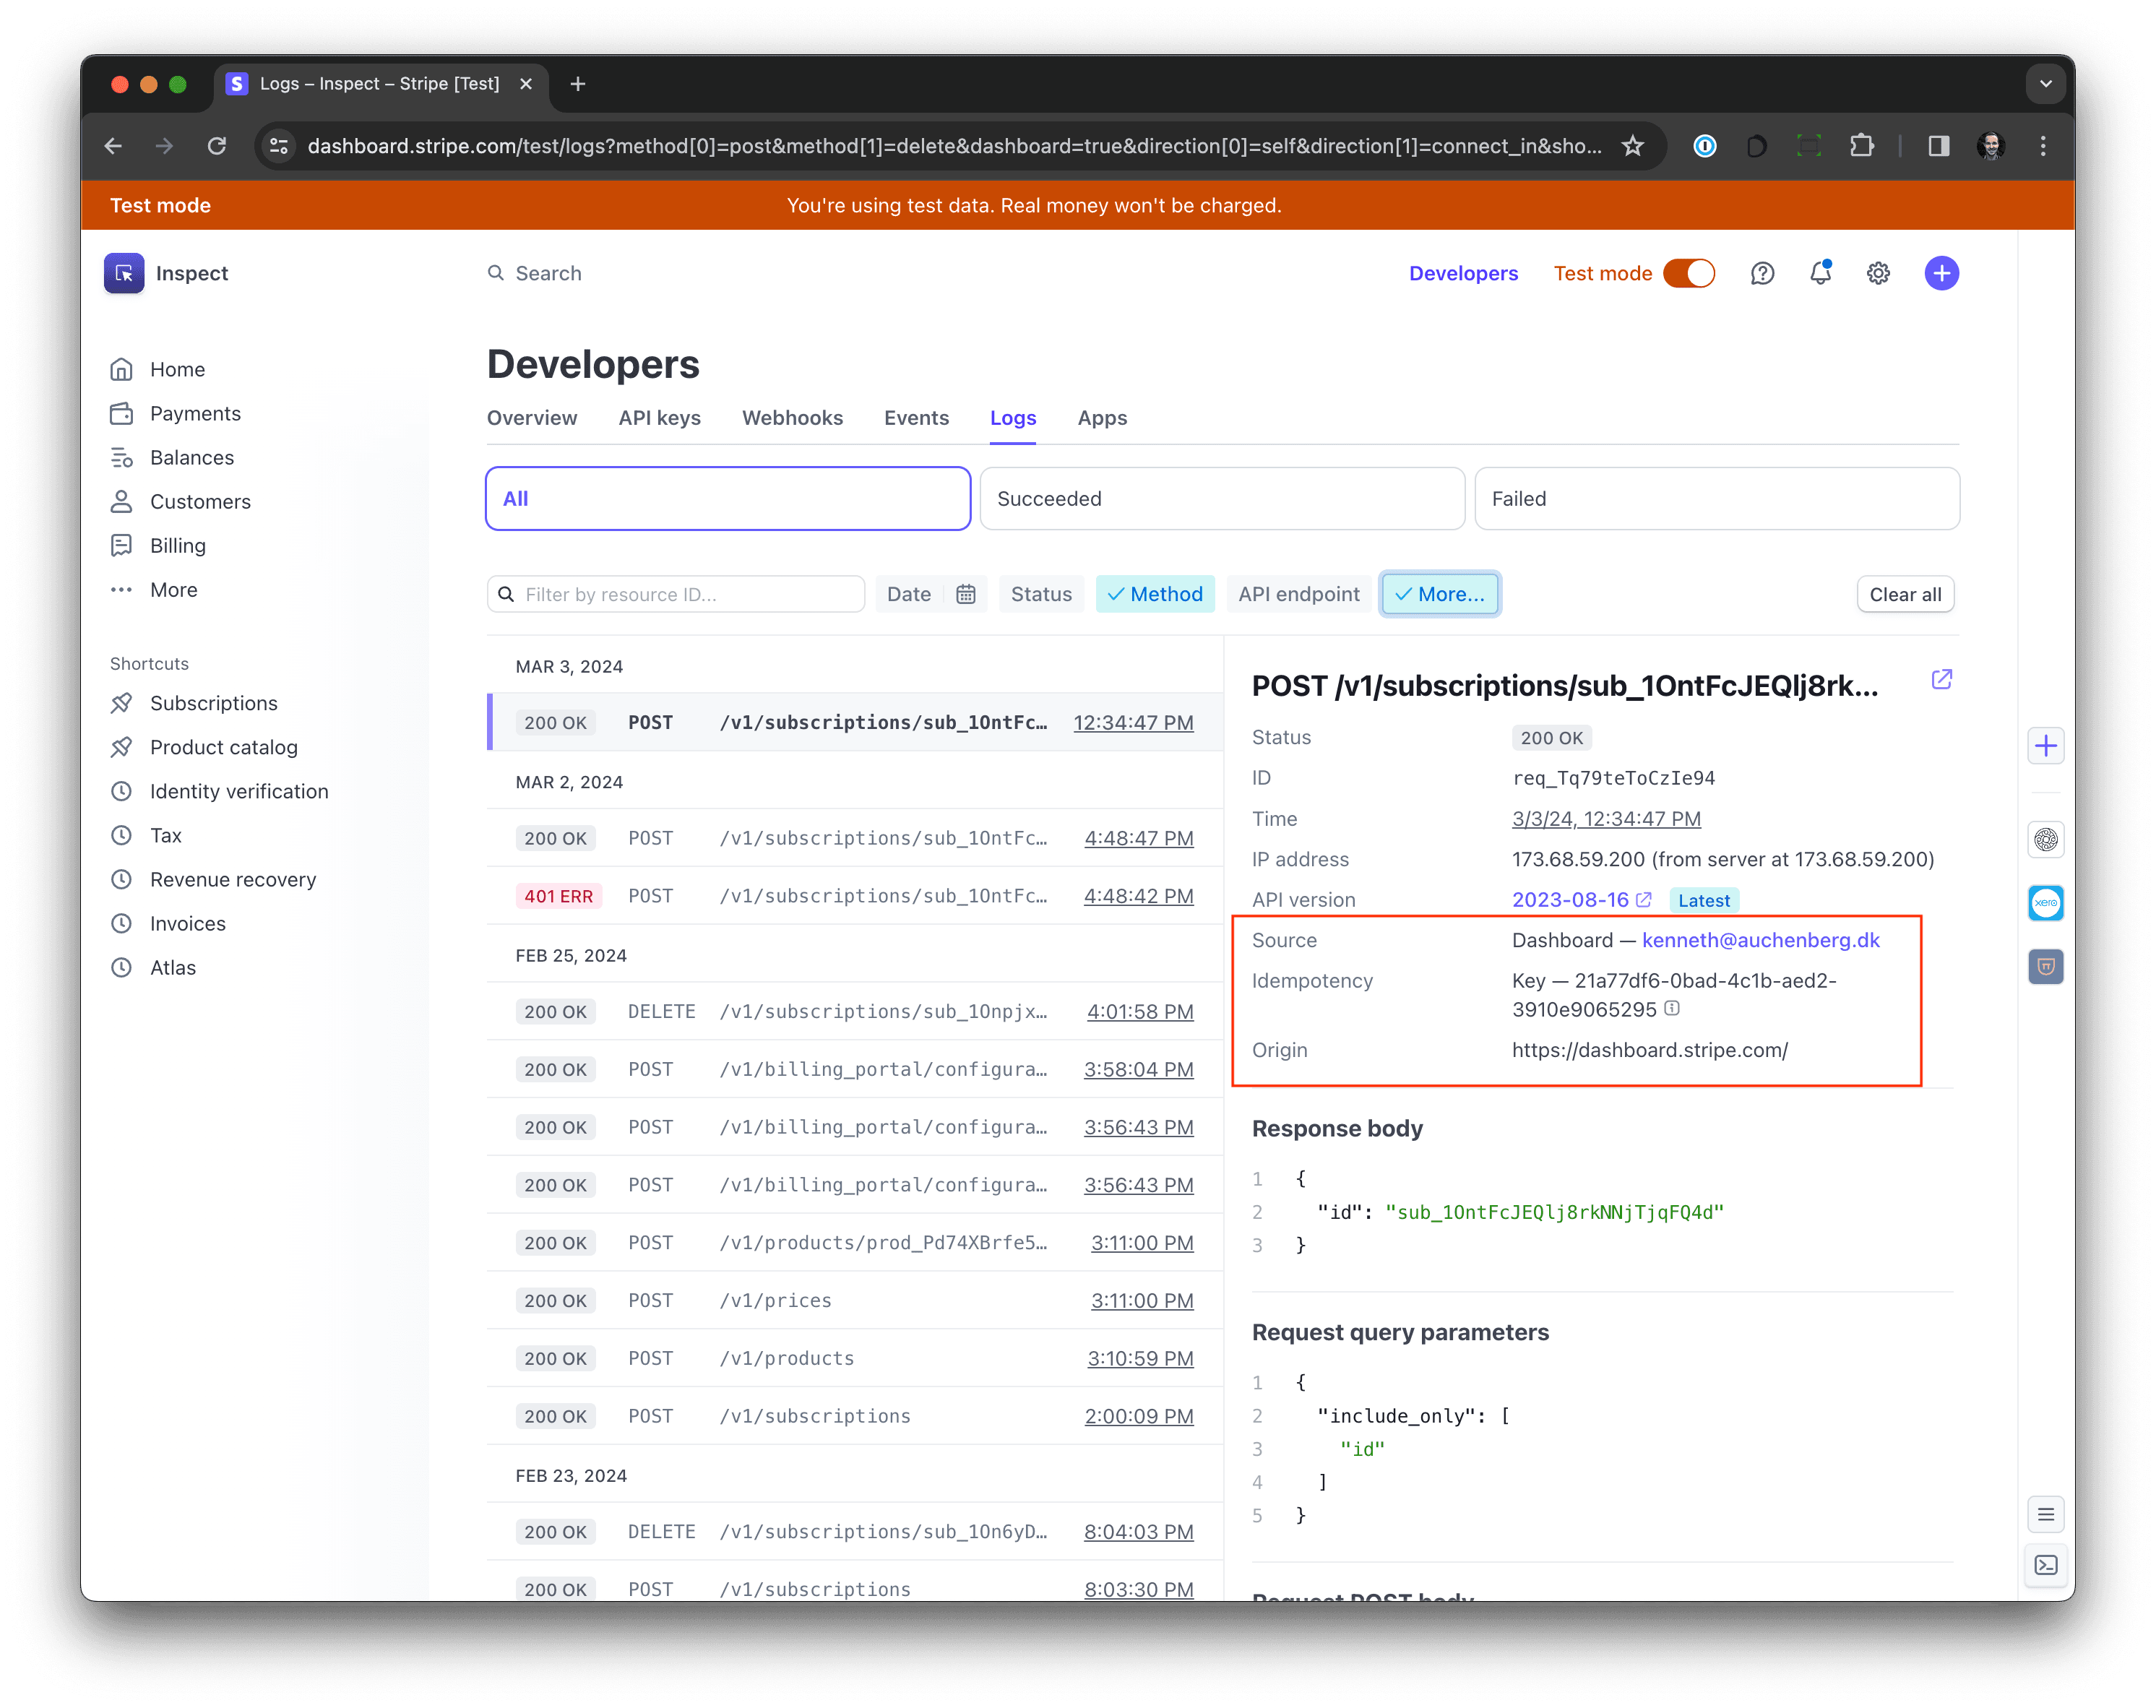Switch to the Apps tab
2156x1708 pixels.
tap(1102, 417)
